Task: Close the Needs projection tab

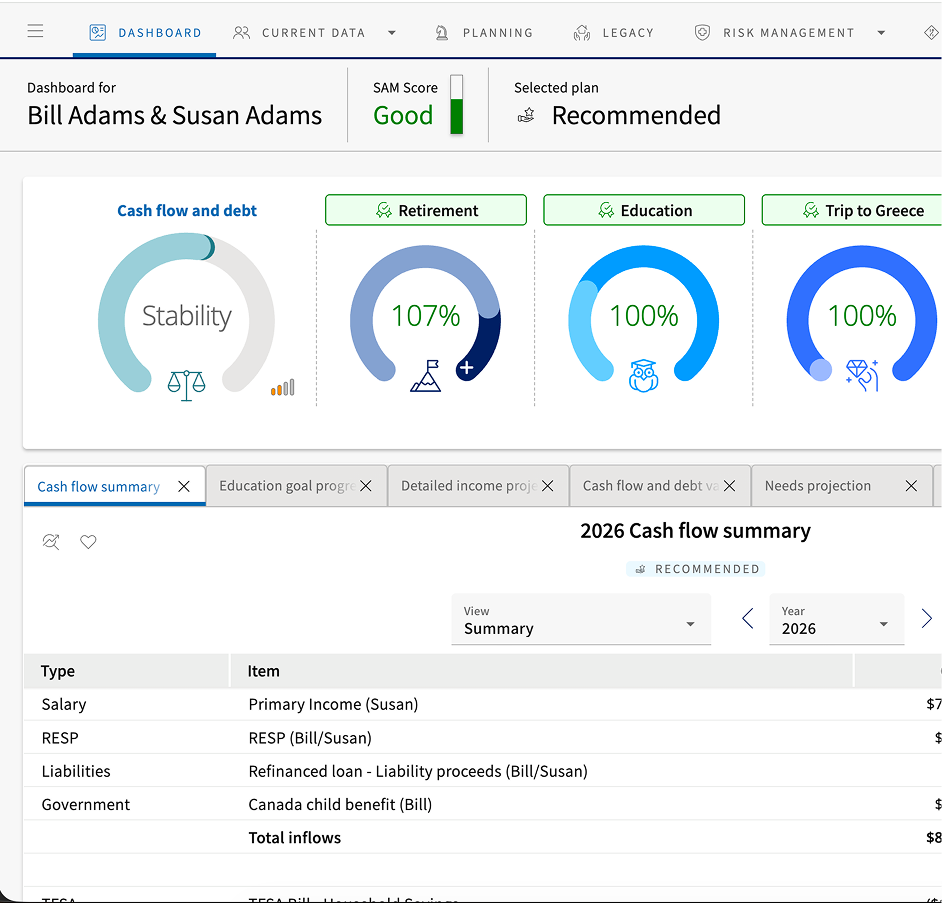Action: 911,486
